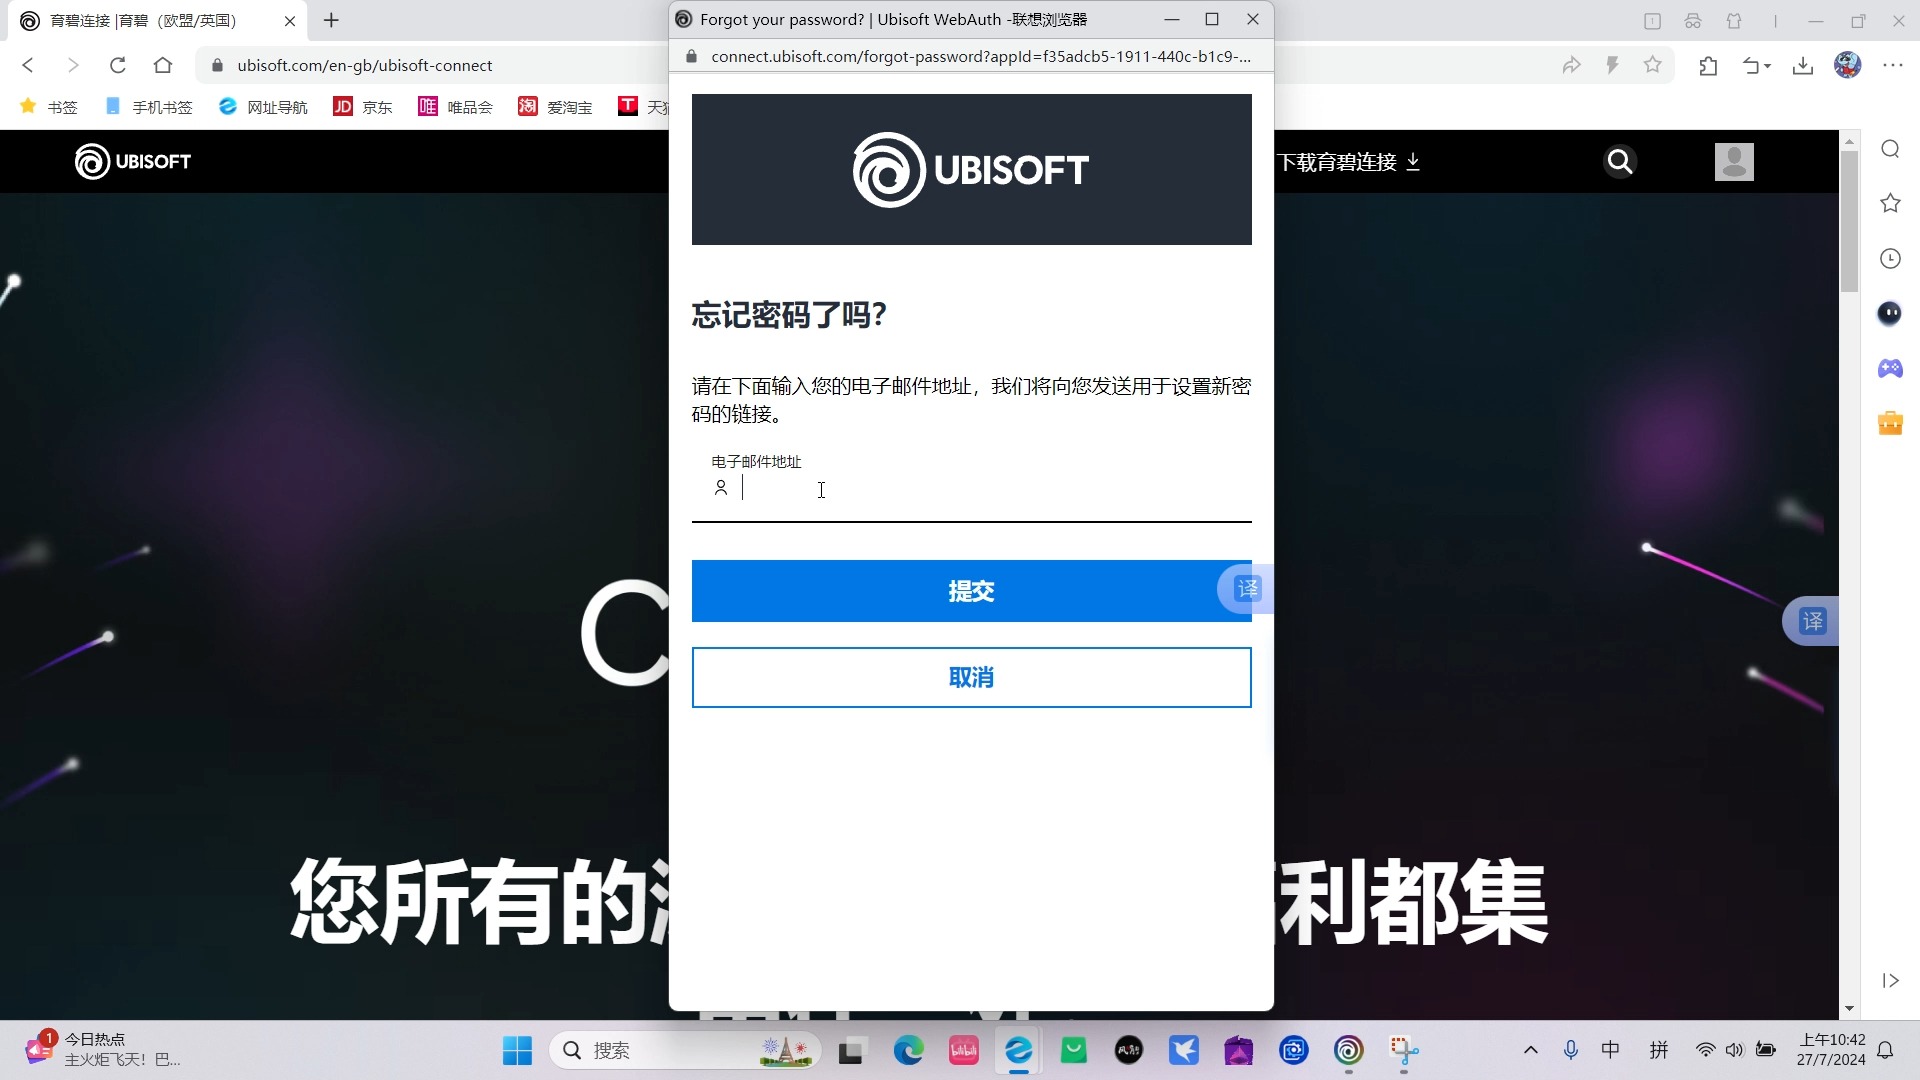Open the snipping tool icon in the taskbar
The width and height of the screenshot is (1920, 1080).
tap(1403, 1050)
